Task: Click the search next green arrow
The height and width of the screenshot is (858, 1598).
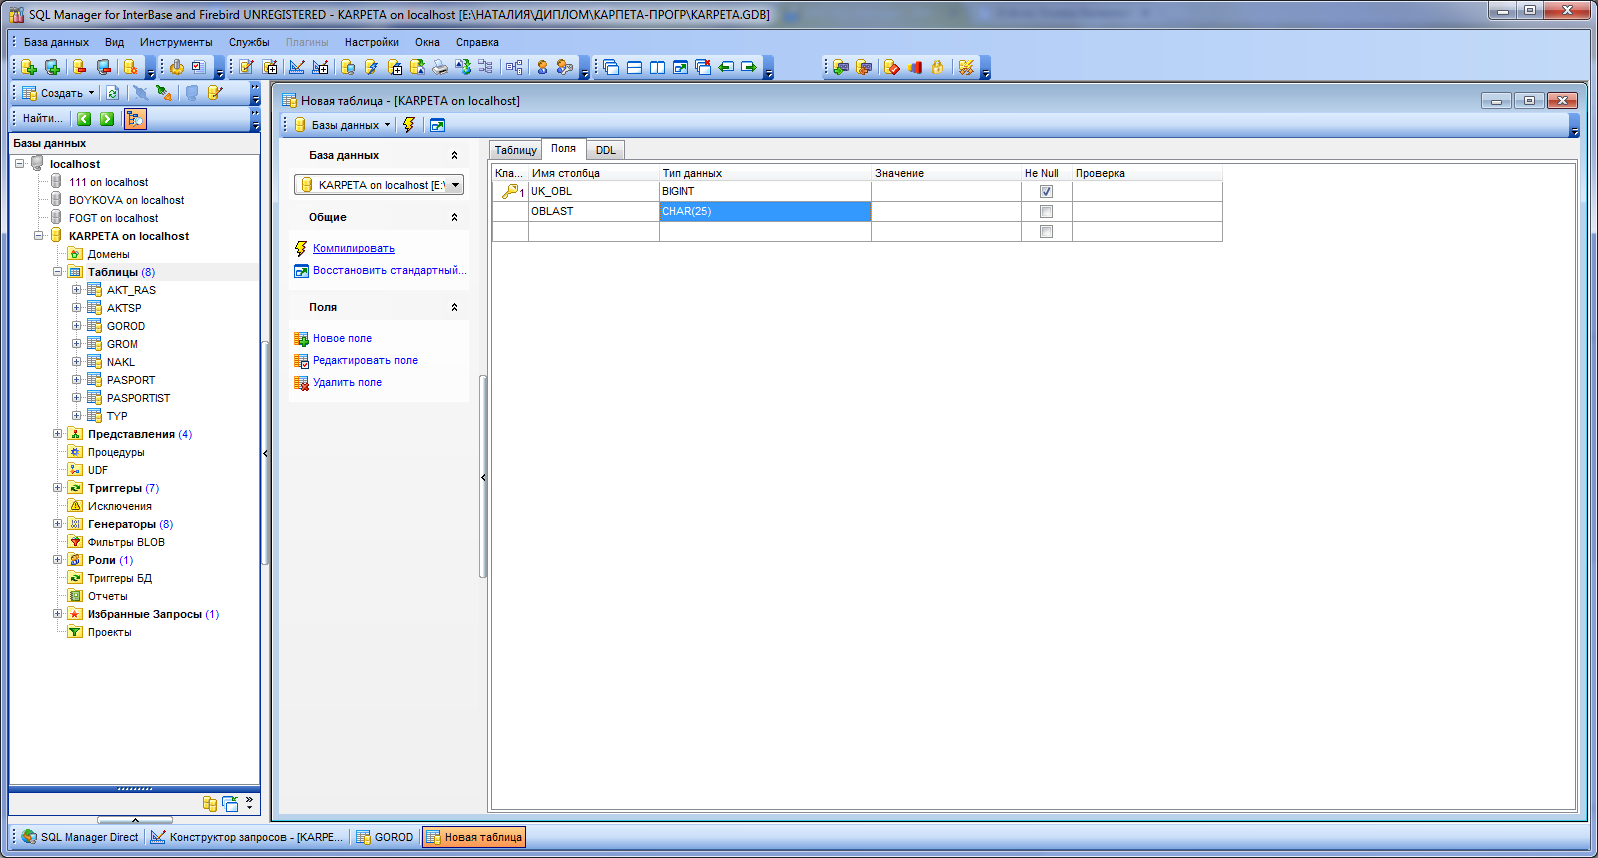Action: [107, 119]
